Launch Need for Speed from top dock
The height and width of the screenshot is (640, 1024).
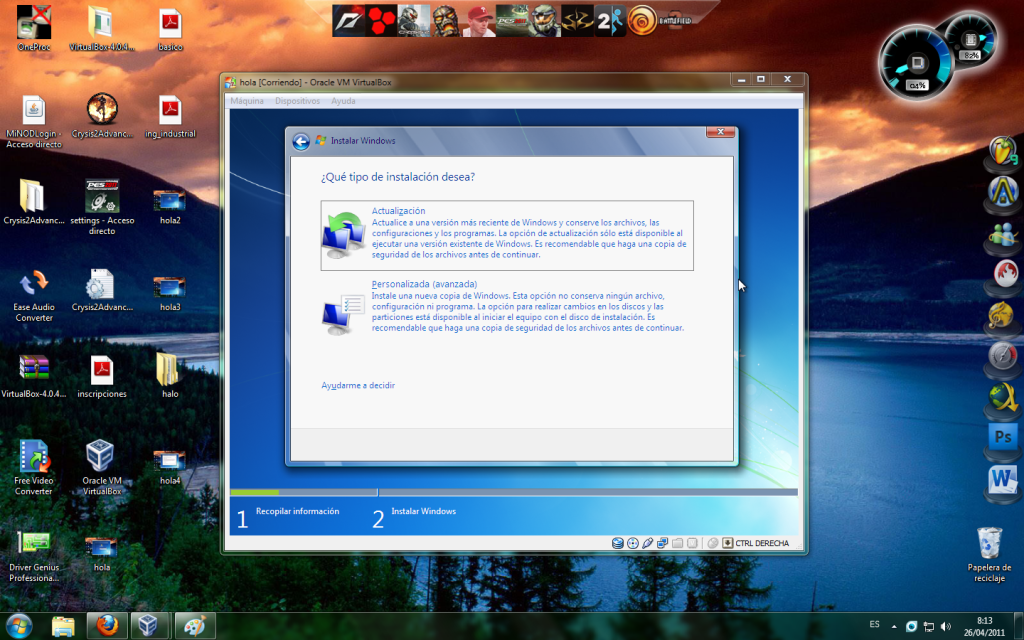point(348,21)
